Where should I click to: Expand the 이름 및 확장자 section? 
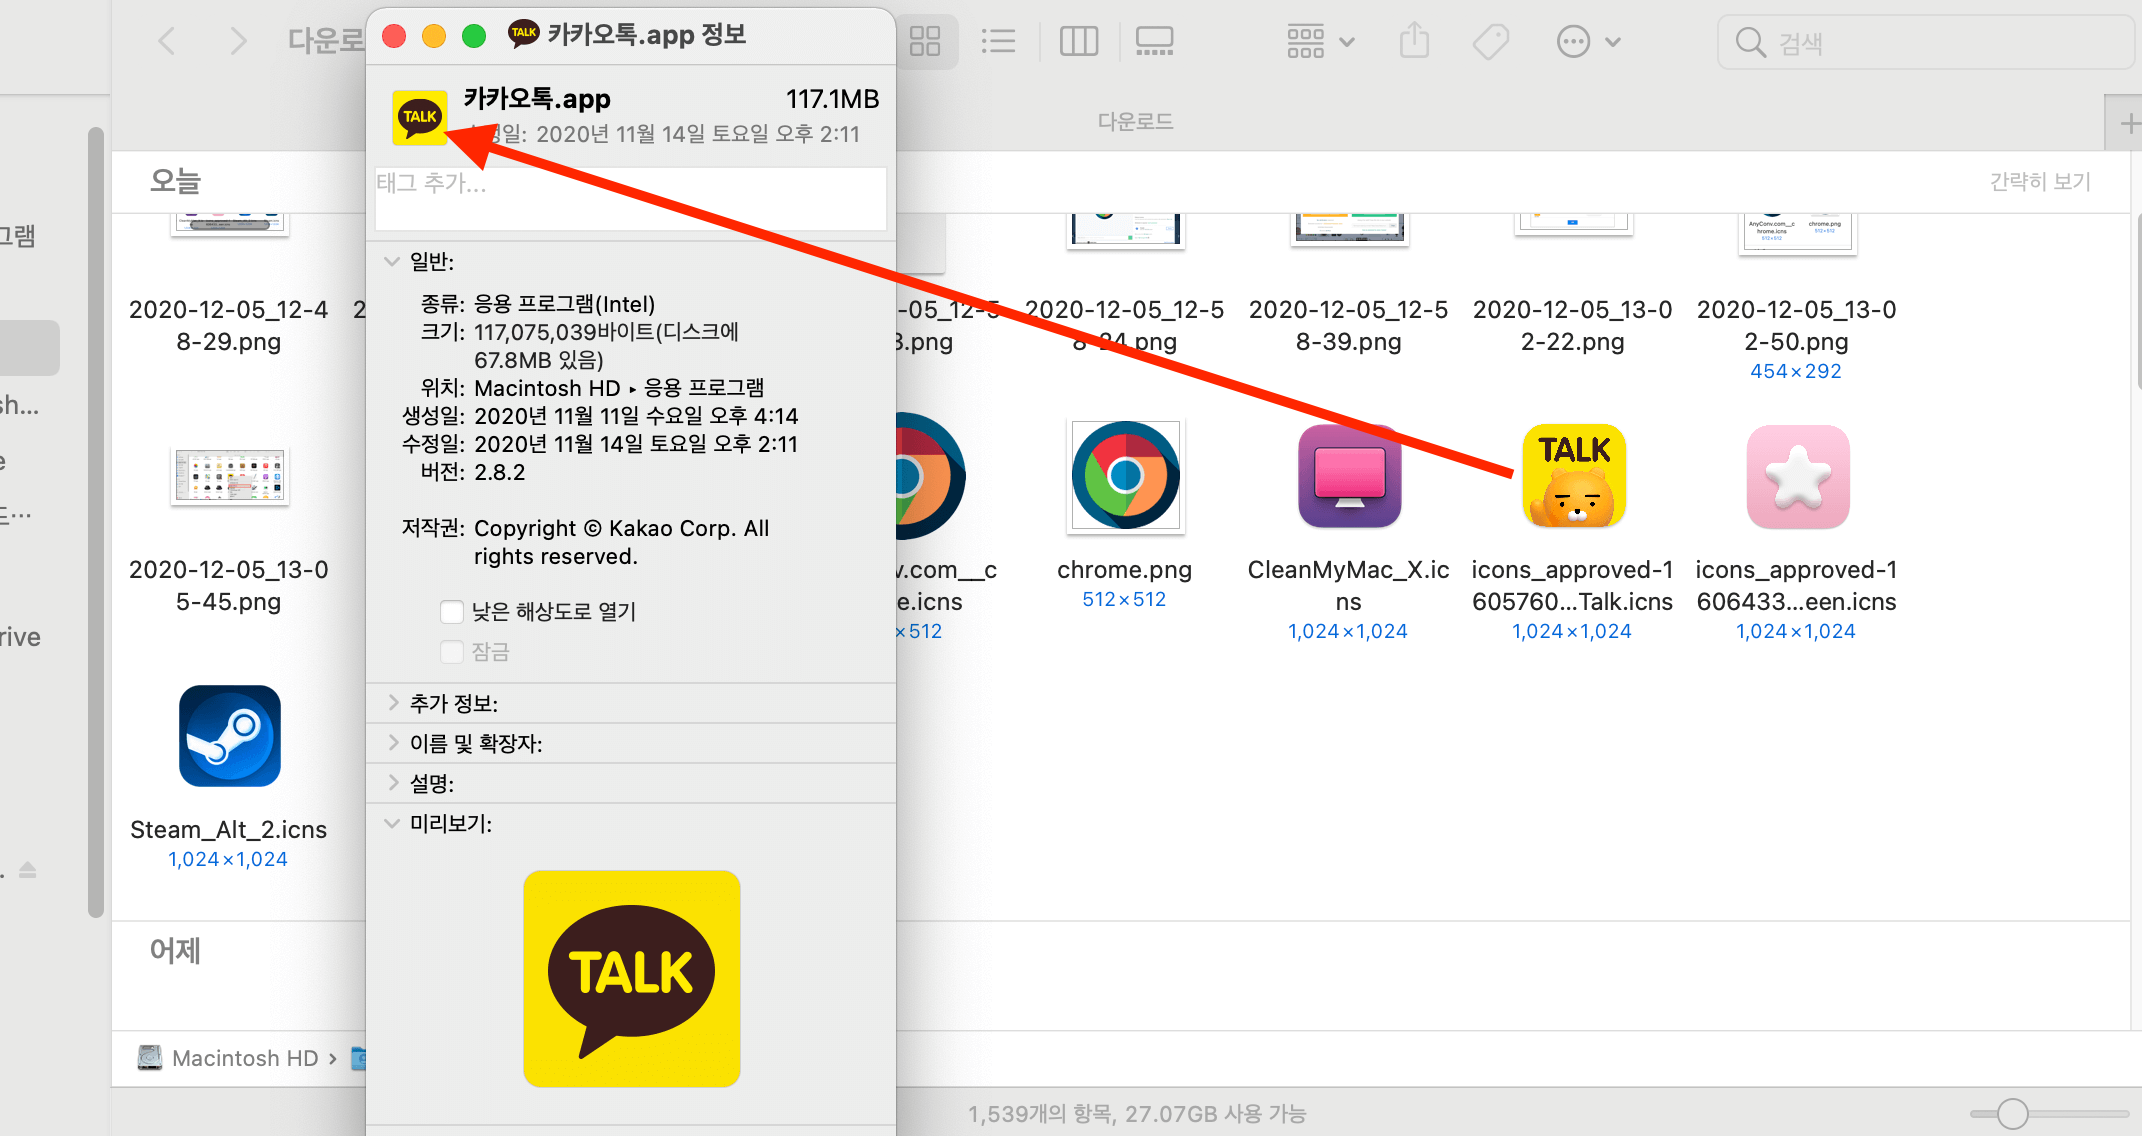click(x=392, y=743)
